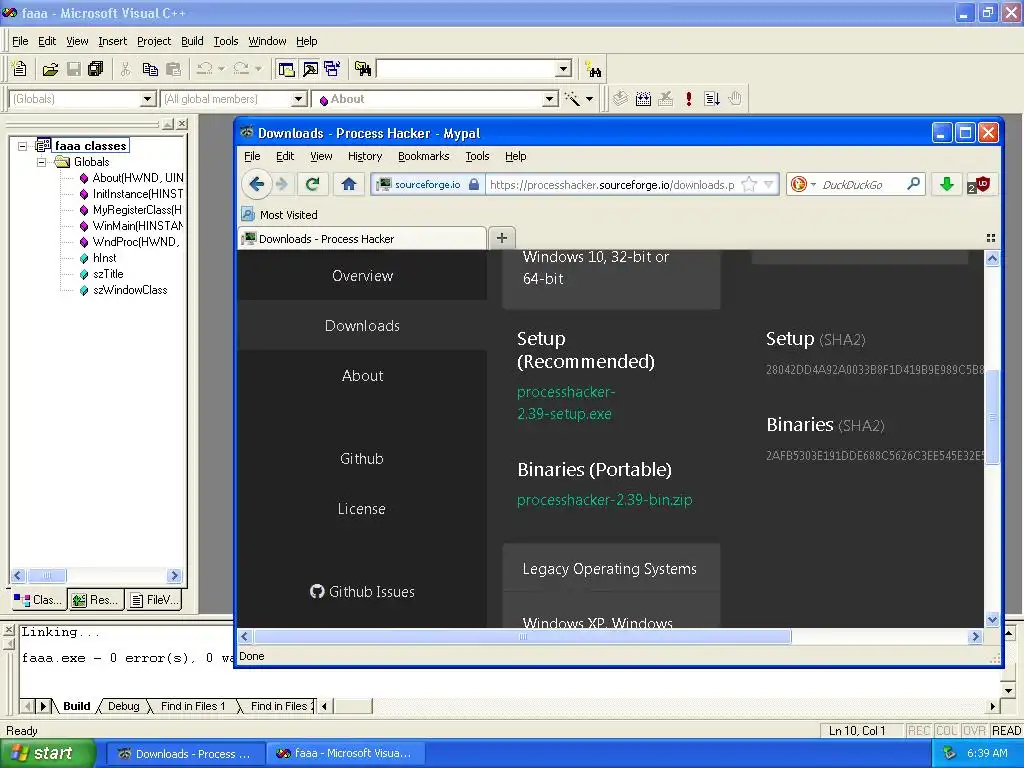Toggle the Workspace window icon
The width and height of the screenshot is (1024, 768).
point(286,69)
